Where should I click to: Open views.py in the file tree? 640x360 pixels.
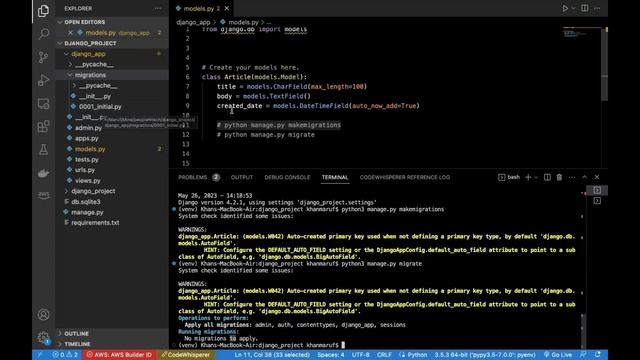[87, 180]
